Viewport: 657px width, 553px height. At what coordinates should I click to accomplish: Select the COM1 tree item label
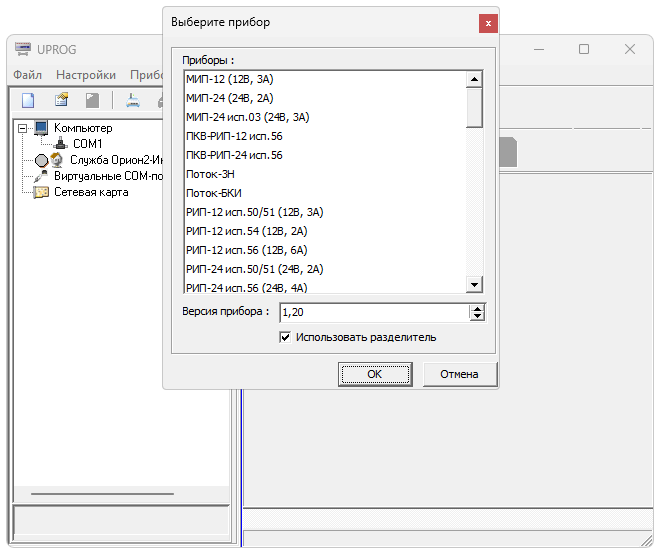pyautogui.click(x=88, y=144)
